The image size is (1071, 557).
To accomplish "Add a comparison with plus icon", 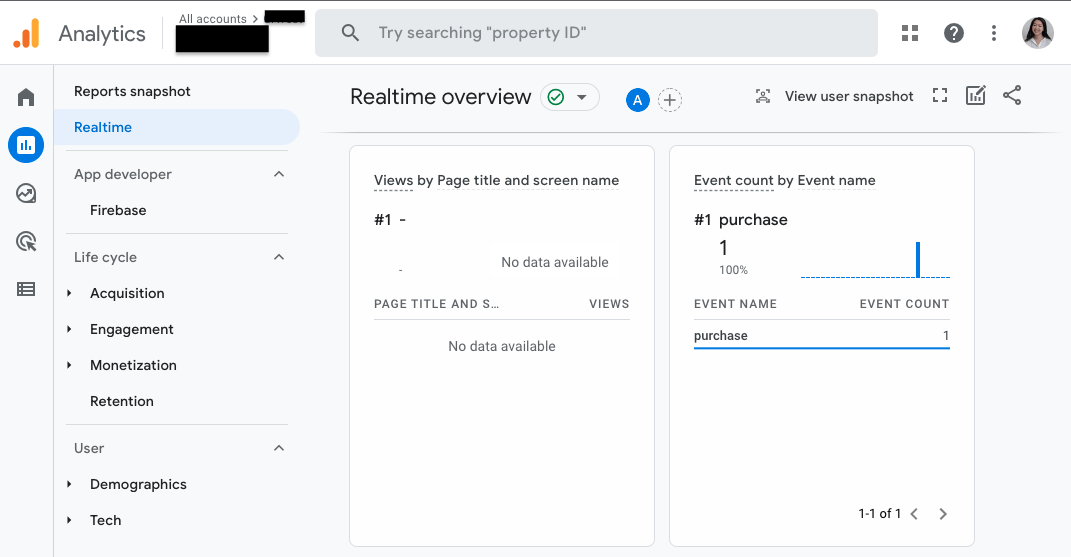I will (x=669, y=100).
